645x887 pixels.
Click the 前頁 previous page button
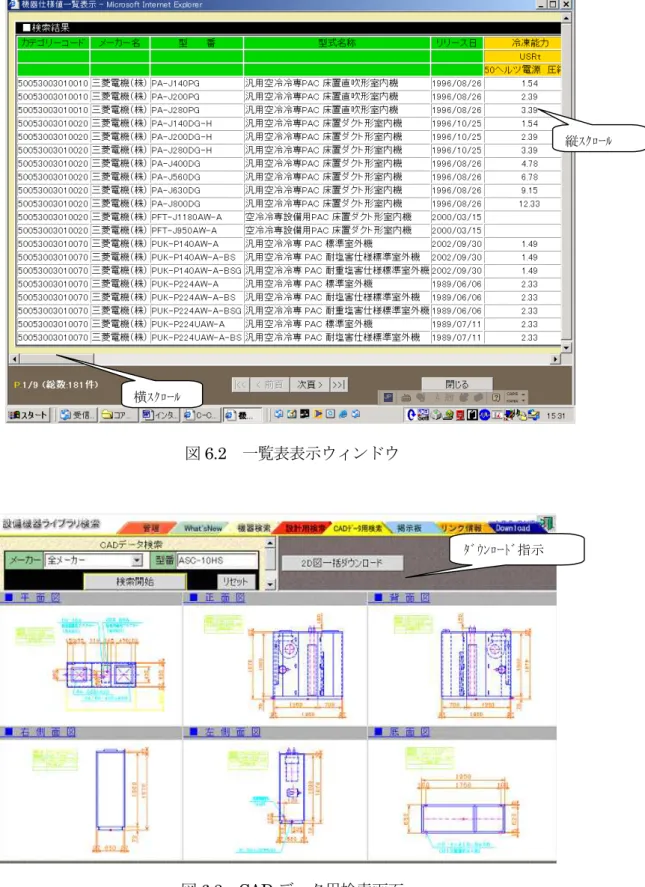pyautogui.click(x=269, y=385)
